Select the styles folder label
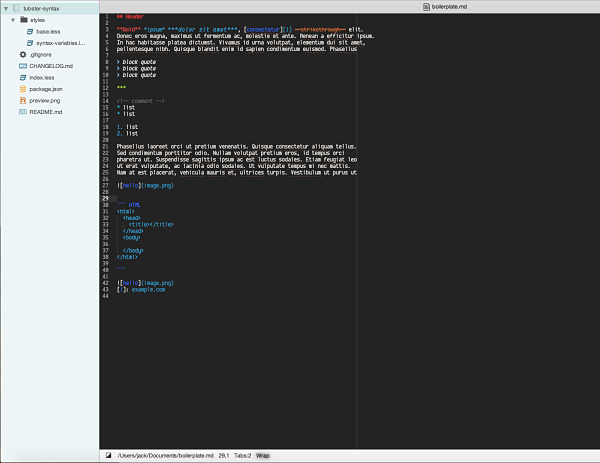 point(38,20)
